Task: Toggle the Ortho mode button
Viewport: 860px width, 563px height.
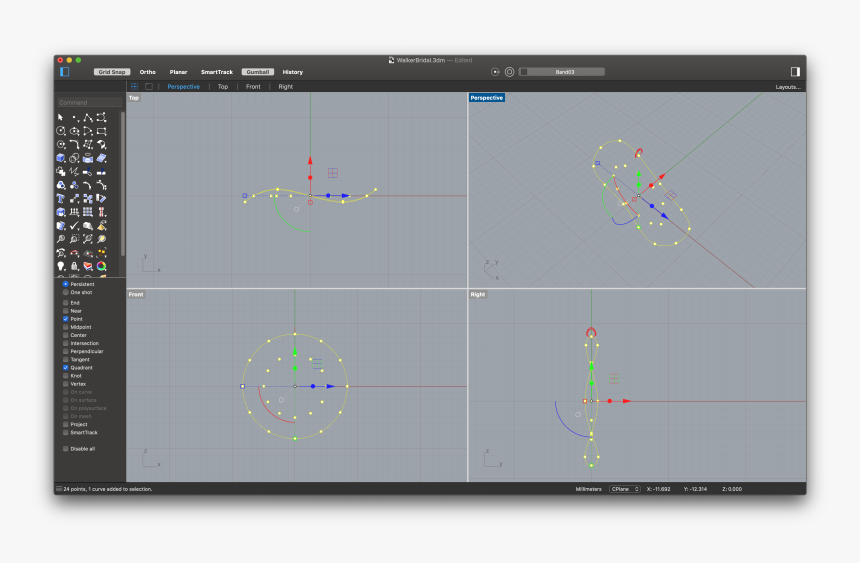Action: point(148,72)
